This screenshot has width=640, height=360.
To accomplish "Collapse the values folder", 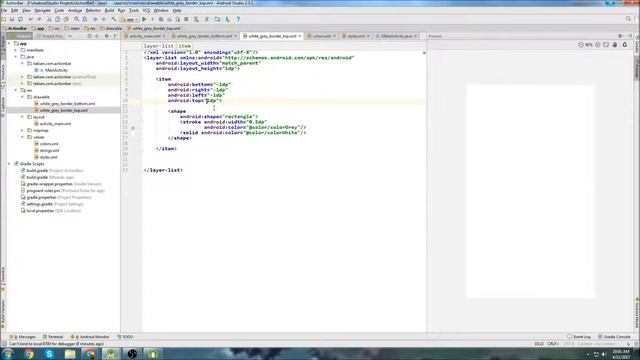I will click(22, 137).
